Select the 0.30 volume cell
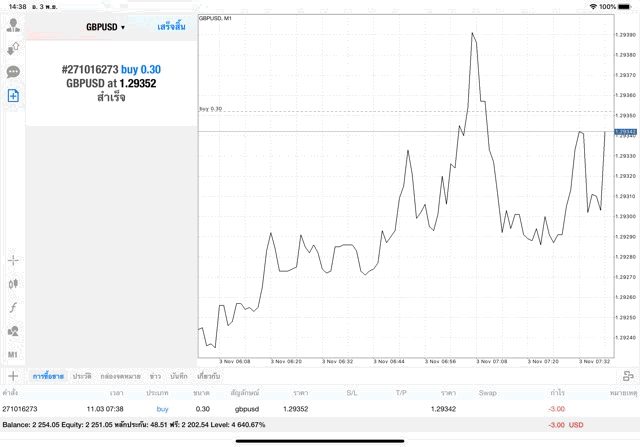Screen dimensions: 640x447 click(202, 409)
